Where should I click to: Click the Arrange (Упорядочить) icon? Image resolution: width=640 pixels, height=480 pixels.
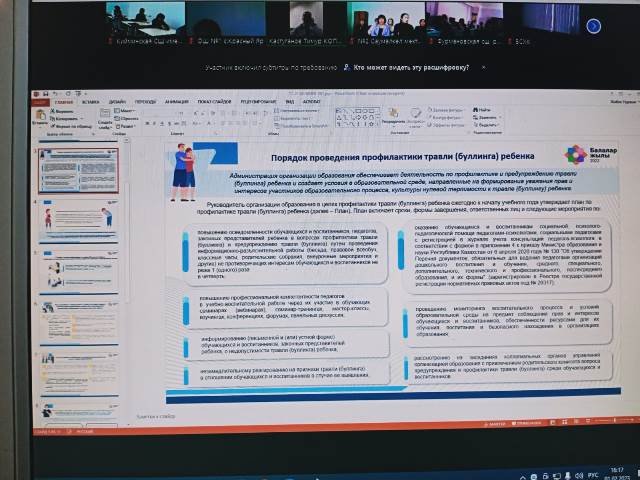pos(393,115)
